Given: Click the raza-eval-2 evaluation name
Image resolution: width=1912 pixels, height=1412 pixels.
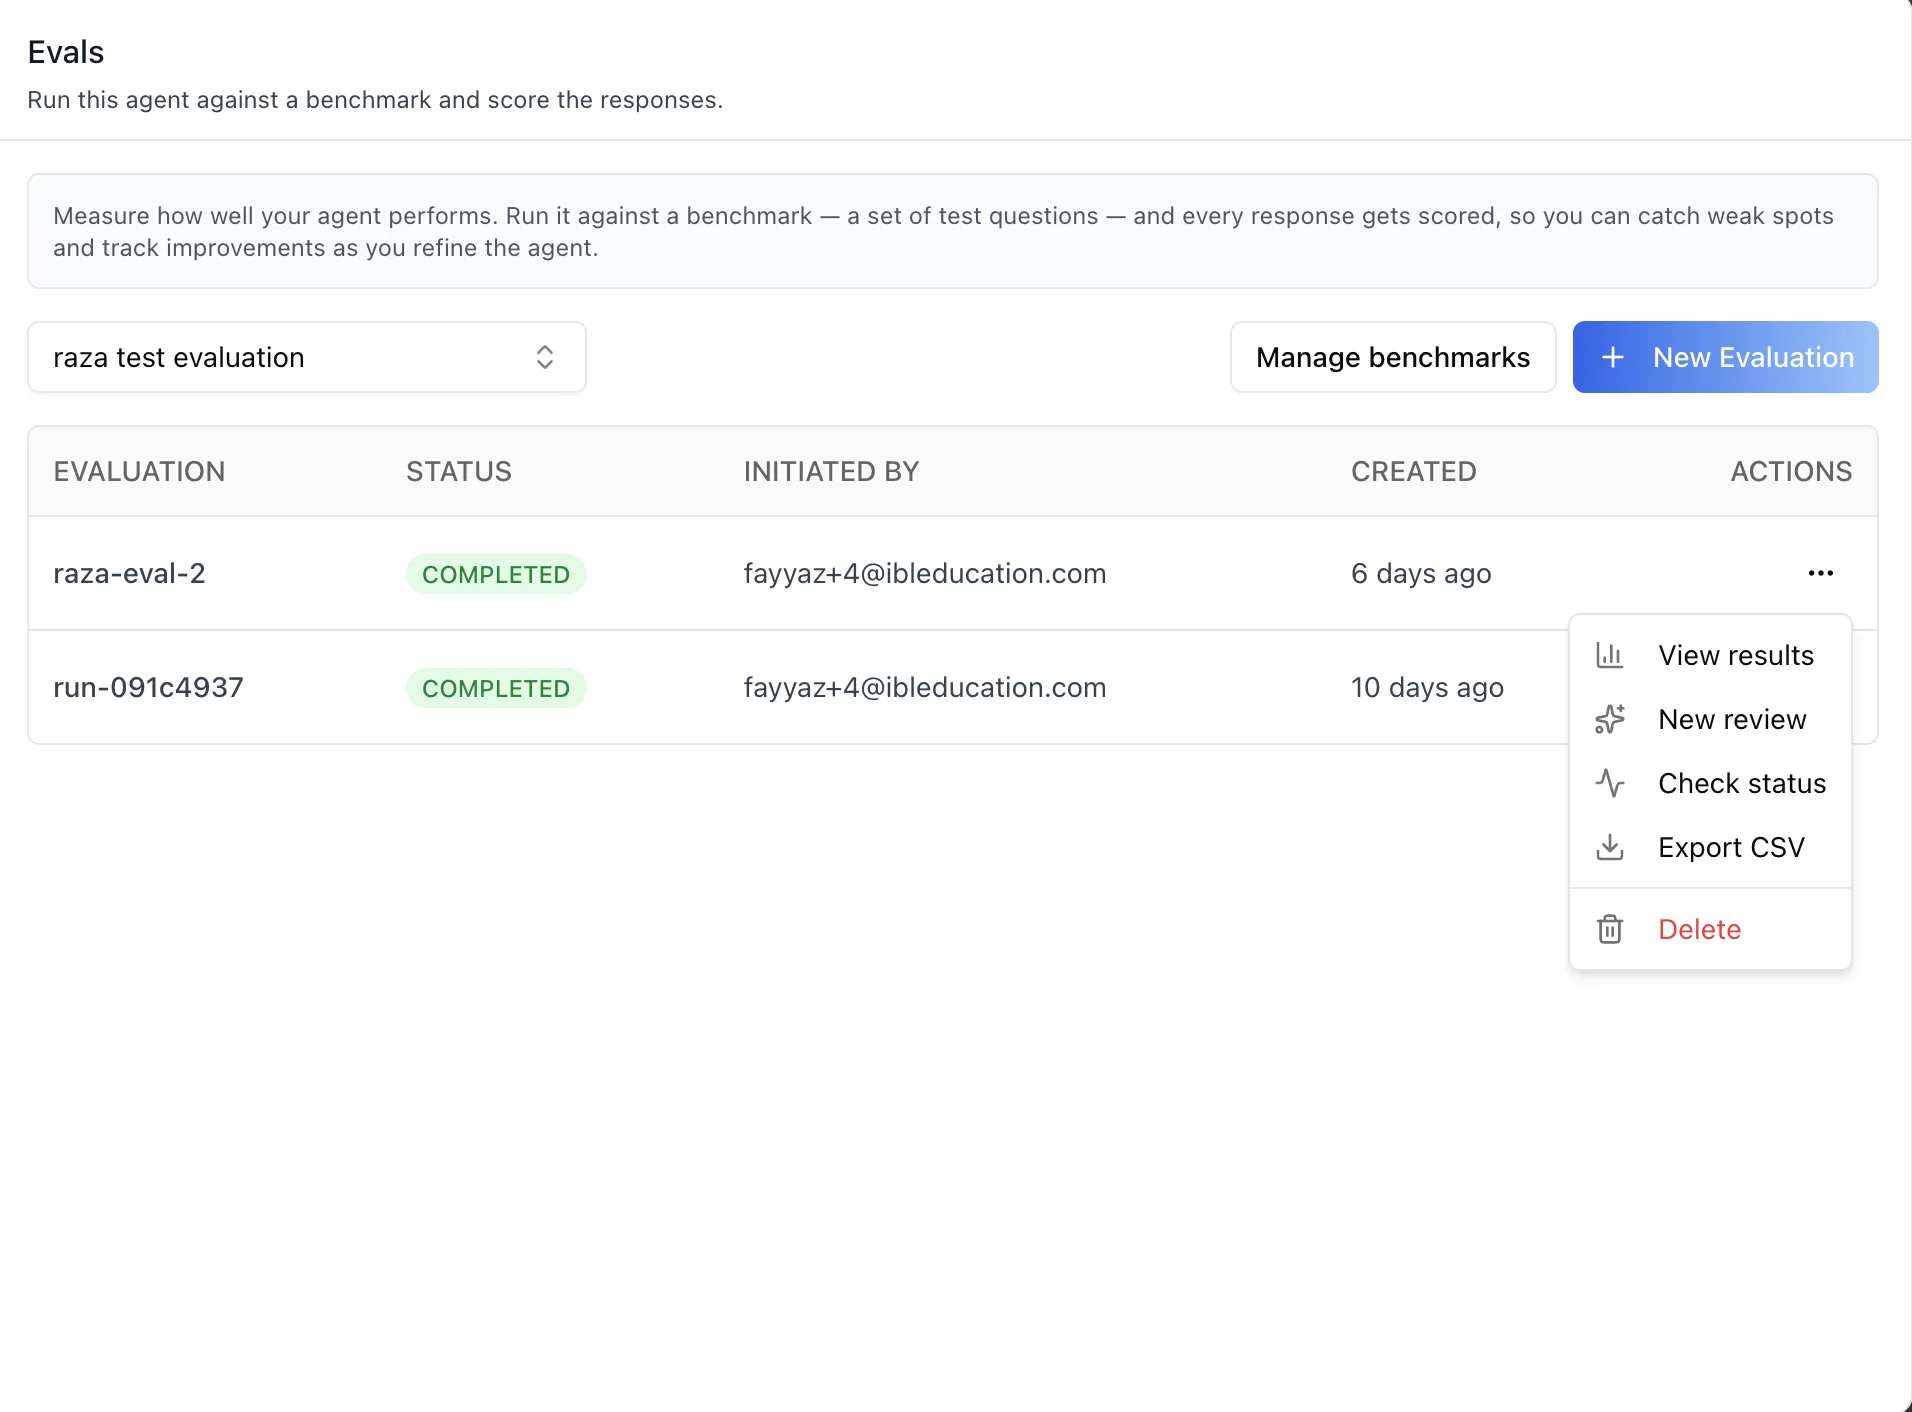Looking at the screenshot, I should [129, 573].
